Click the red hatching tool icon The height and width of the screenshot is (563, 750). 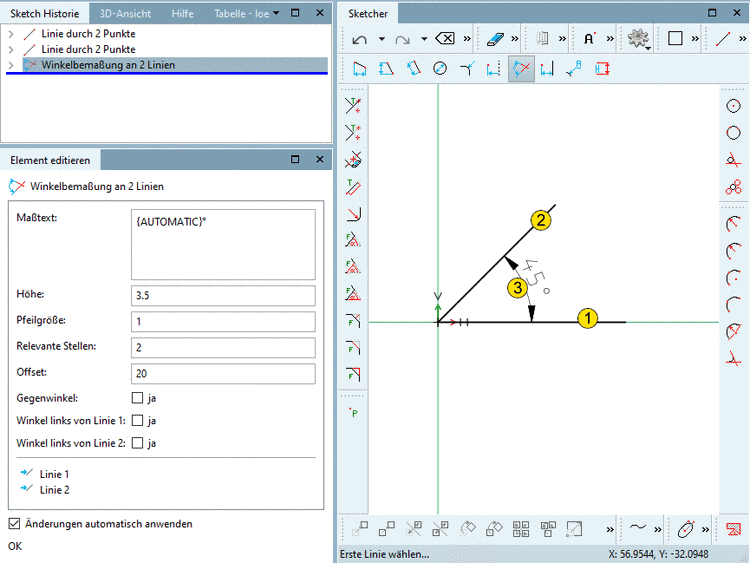[733, 529]
